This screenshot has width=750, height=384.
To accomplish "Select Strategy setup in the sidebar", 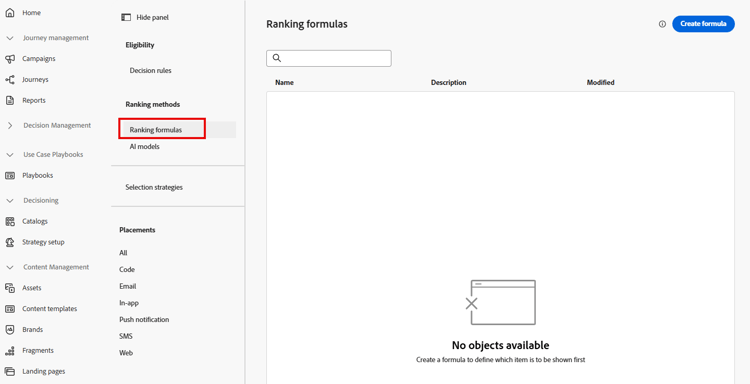I will (x=43, y=242).
